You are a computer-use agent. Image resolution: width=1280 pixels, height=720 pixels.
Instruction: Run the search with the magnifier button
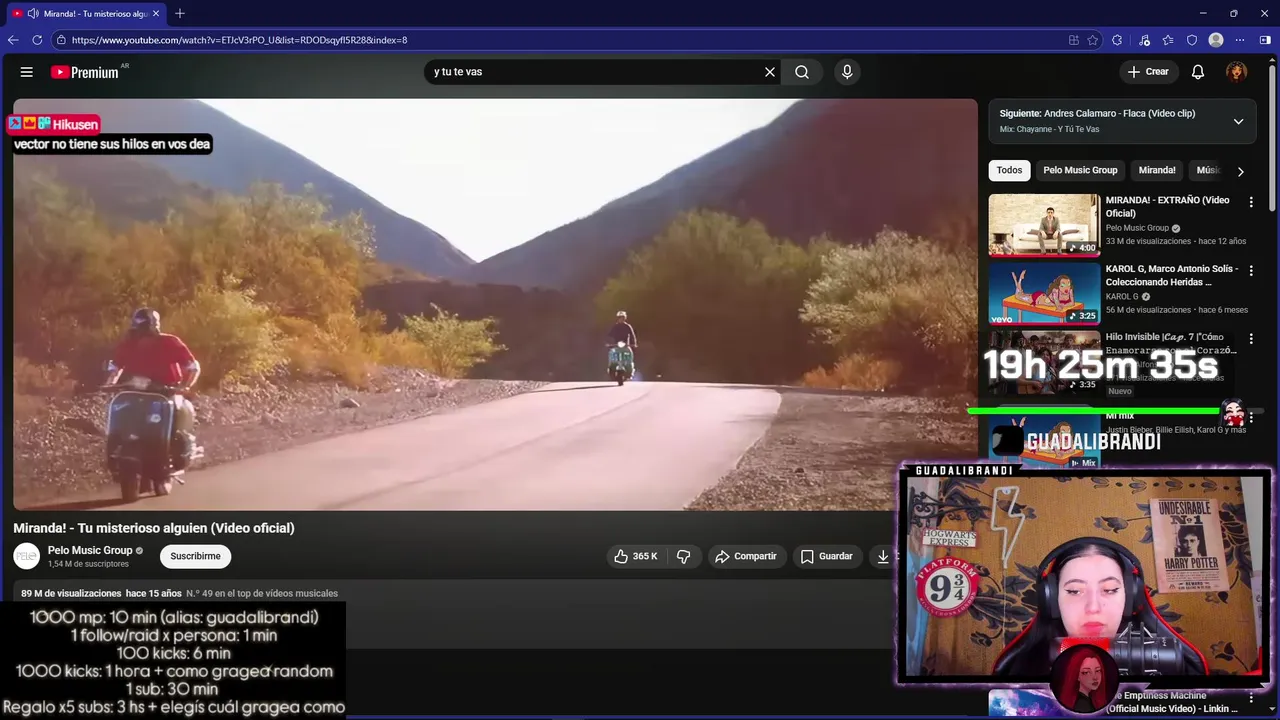coord(802,72)
